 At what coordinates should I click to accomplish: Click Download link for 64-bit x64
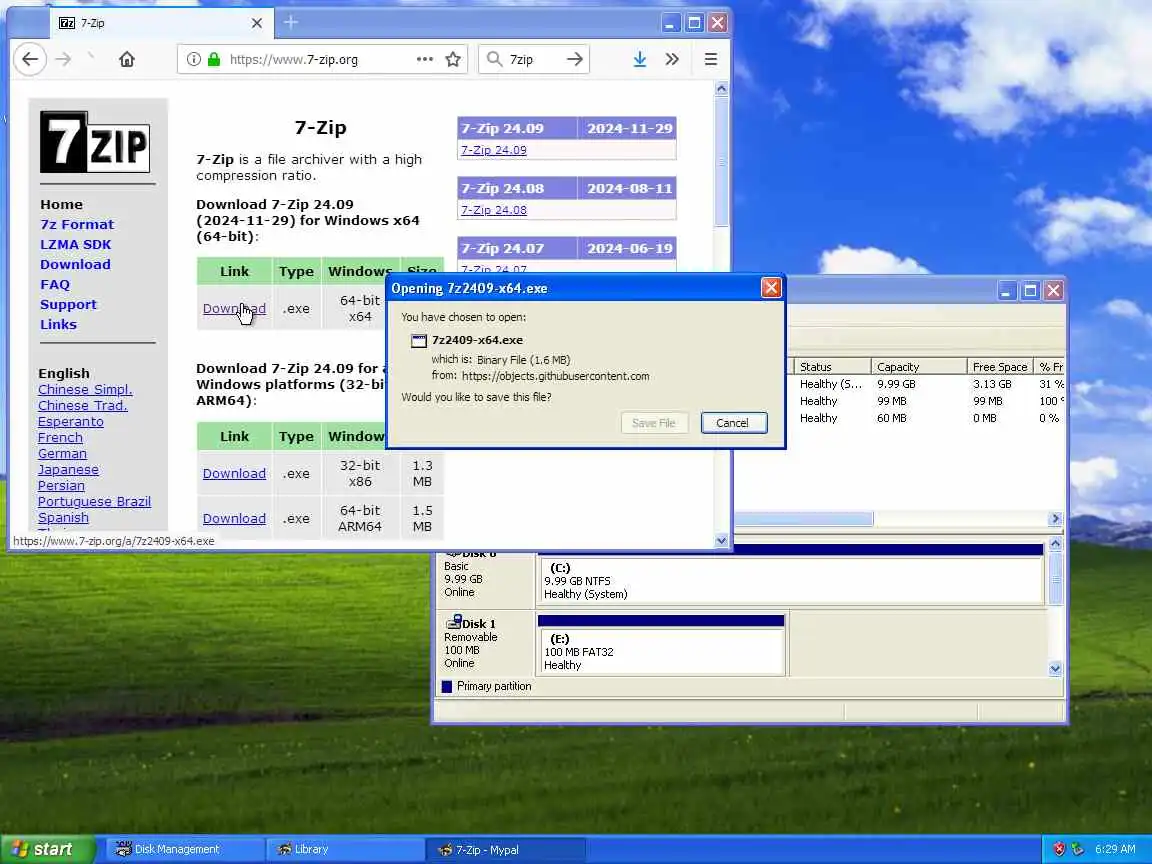tap(234, 309)
